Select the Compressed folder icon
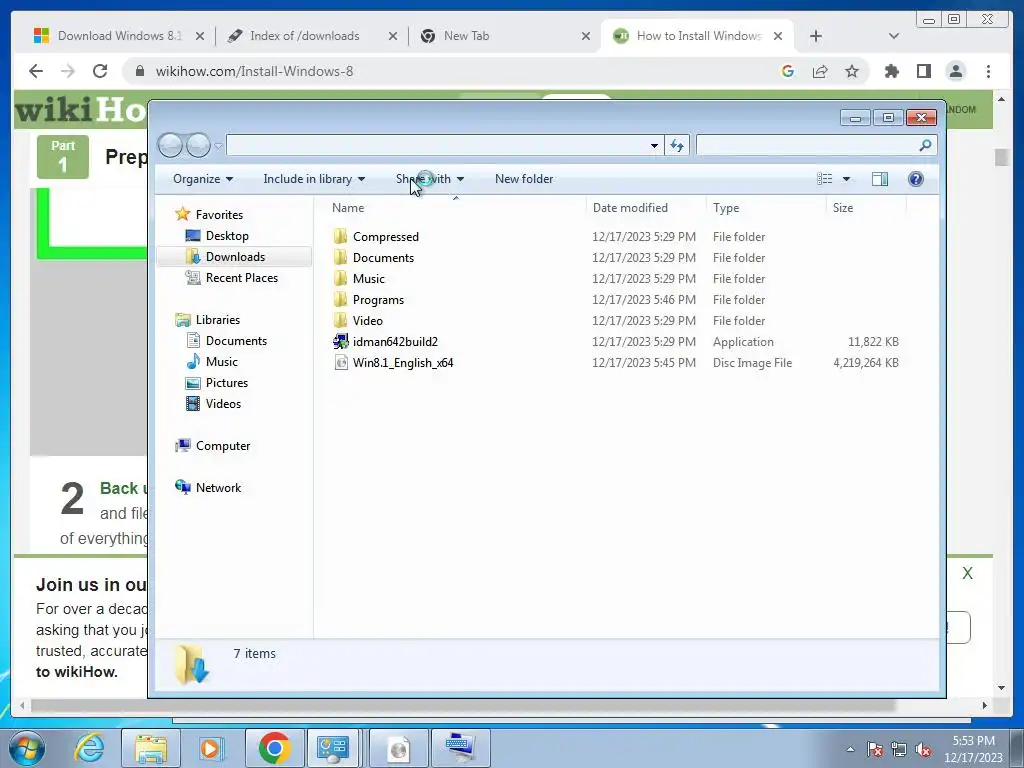This screenshot has height=768, width=1024. coord(340,236)
